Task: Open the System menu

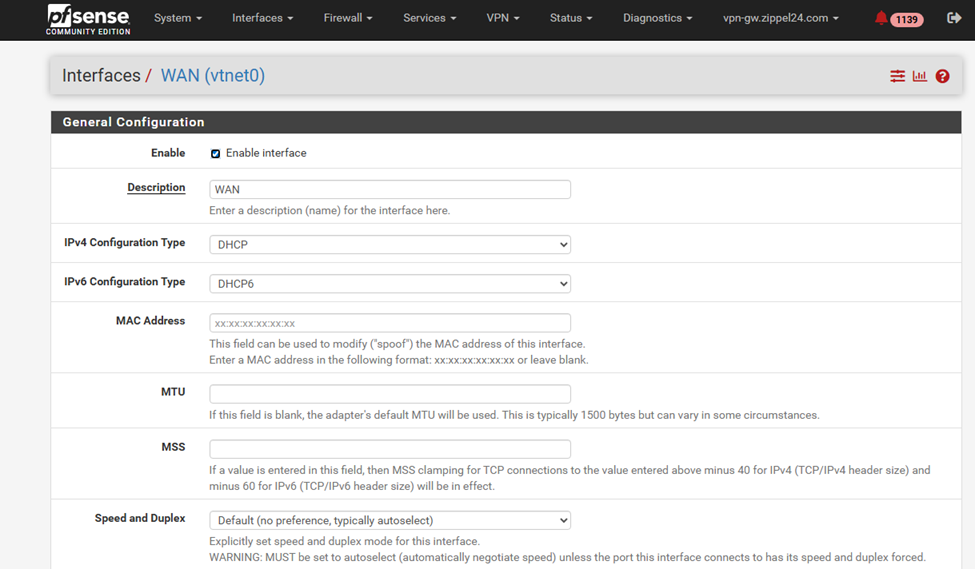Action: pos(177,18)
